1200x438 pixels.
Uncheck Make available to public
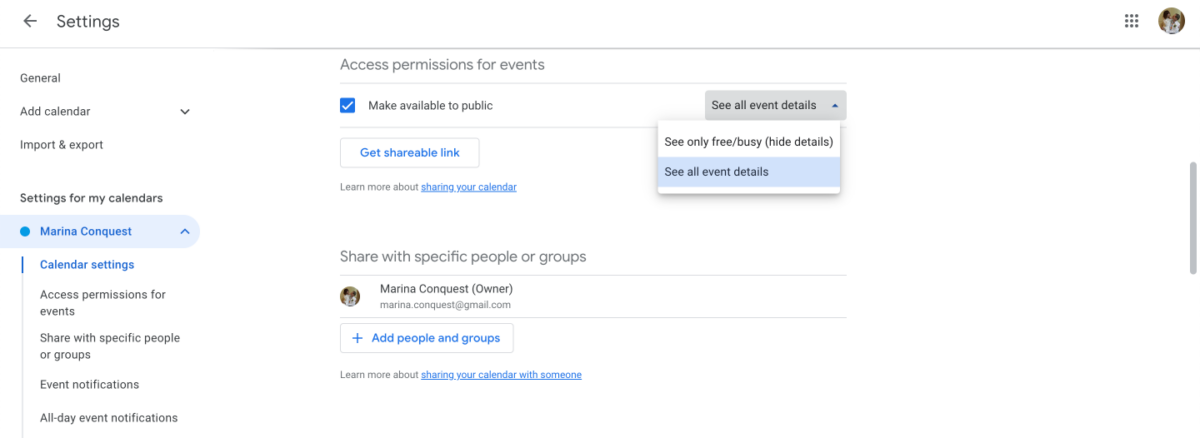(x=348, y=105)
